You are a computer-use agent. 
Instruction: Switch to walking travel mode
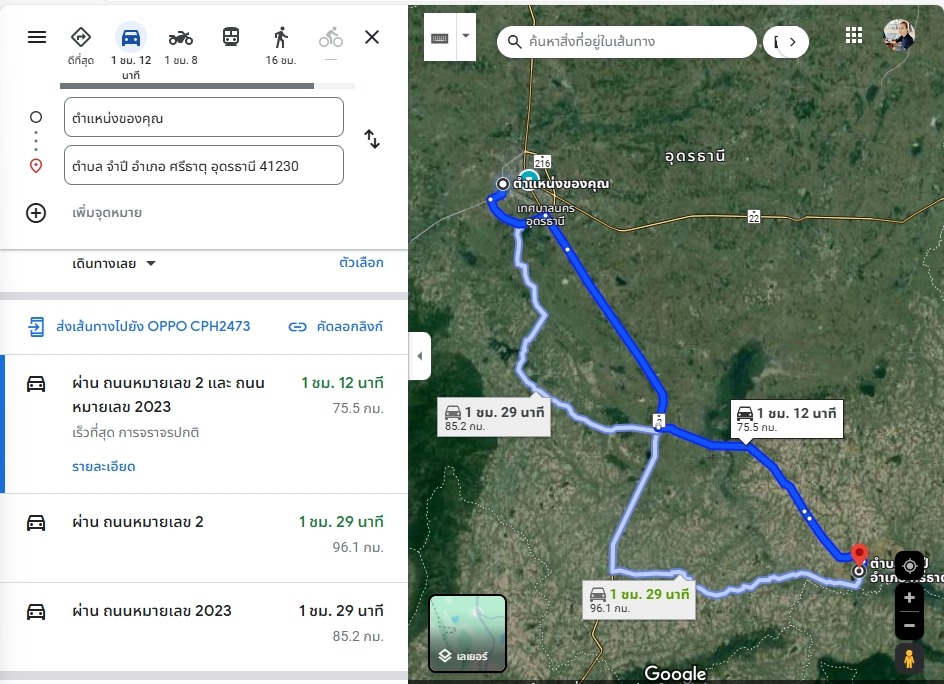coord(281,38)
